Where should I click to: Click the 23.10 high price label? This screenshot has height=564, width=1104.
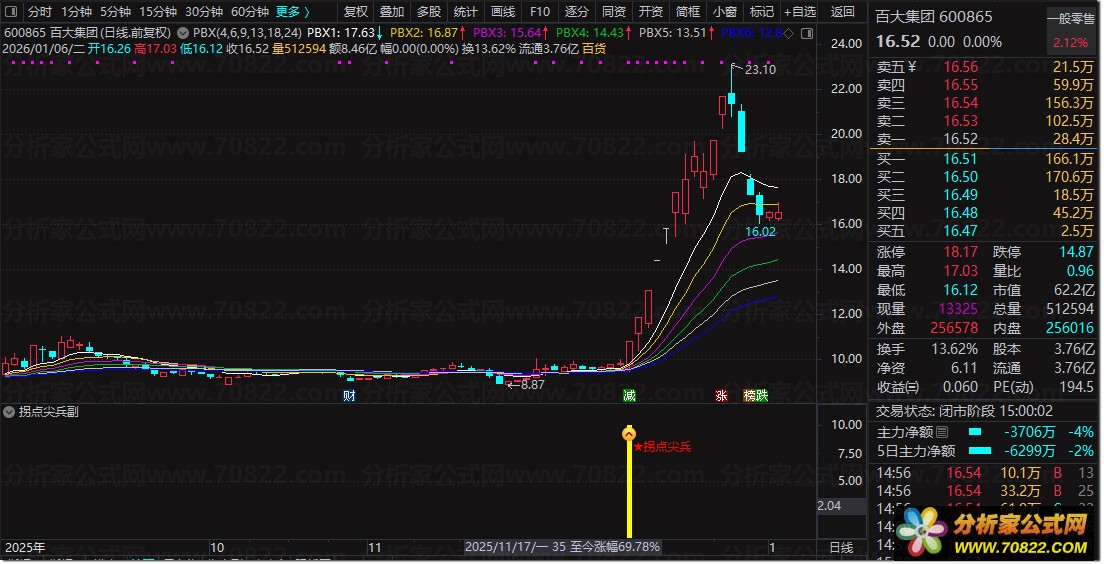[x=760, y=69]
